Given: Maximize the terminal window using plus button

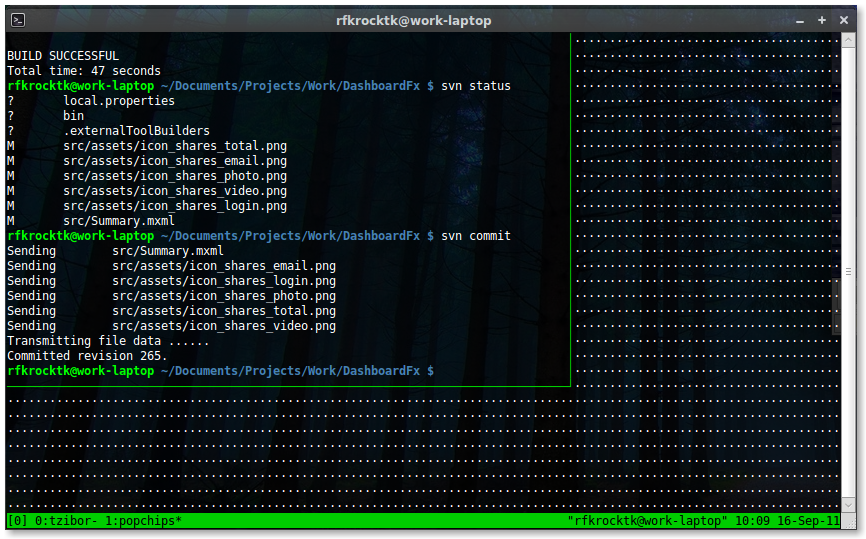Looking at the screenshot, I should (822, 20).
